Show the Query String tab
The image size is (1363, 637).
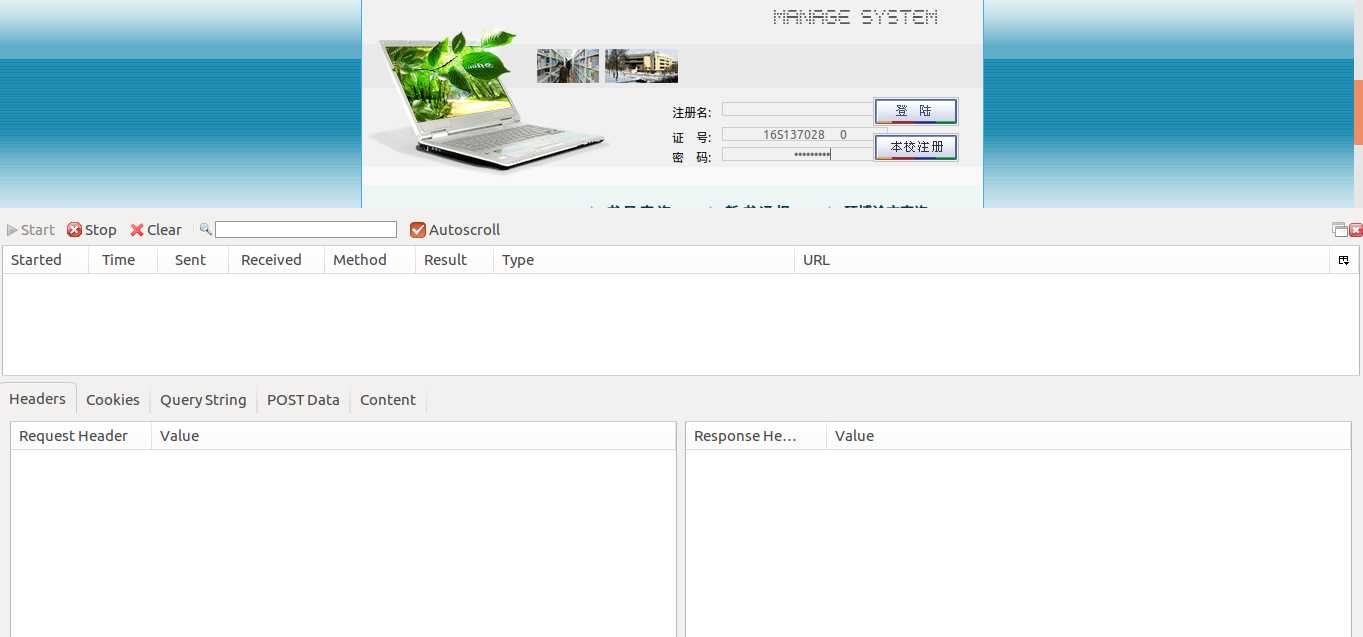tap(203, 400)
